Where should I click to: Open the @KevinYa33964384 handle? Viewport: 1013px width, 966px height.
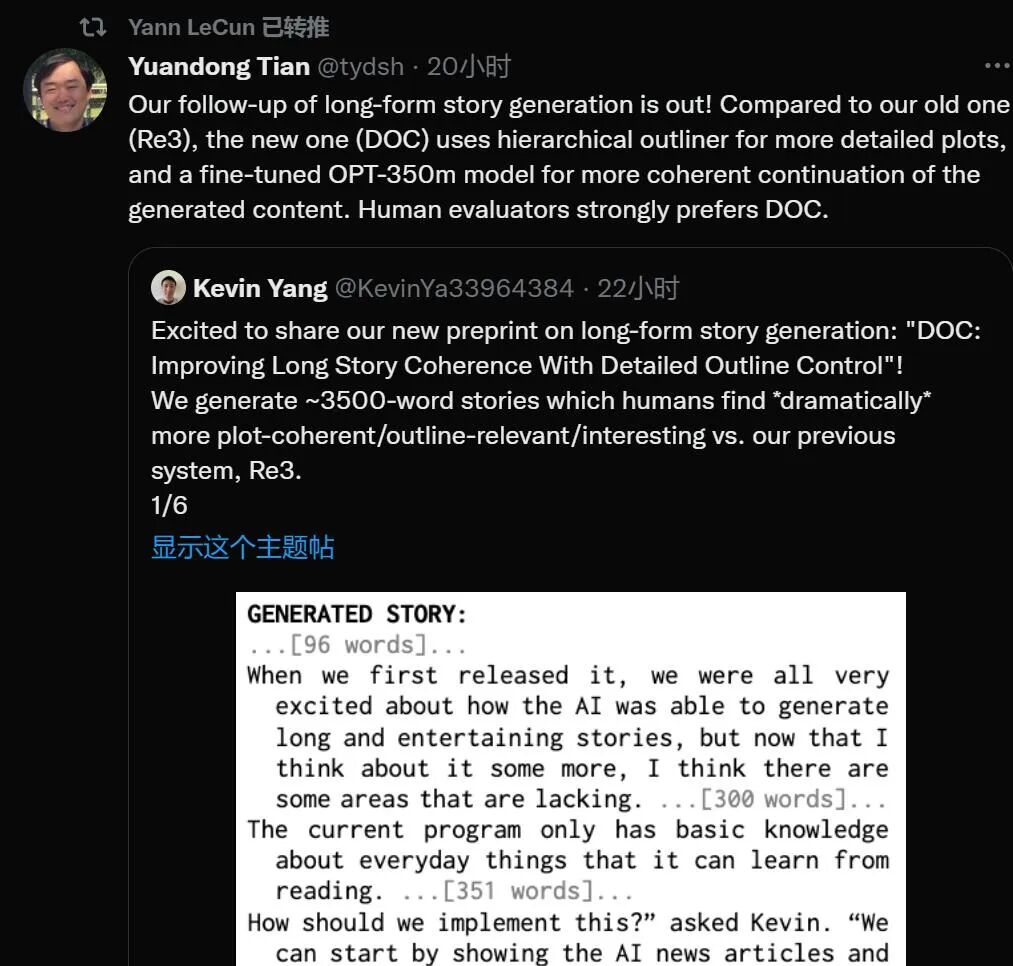454,289
